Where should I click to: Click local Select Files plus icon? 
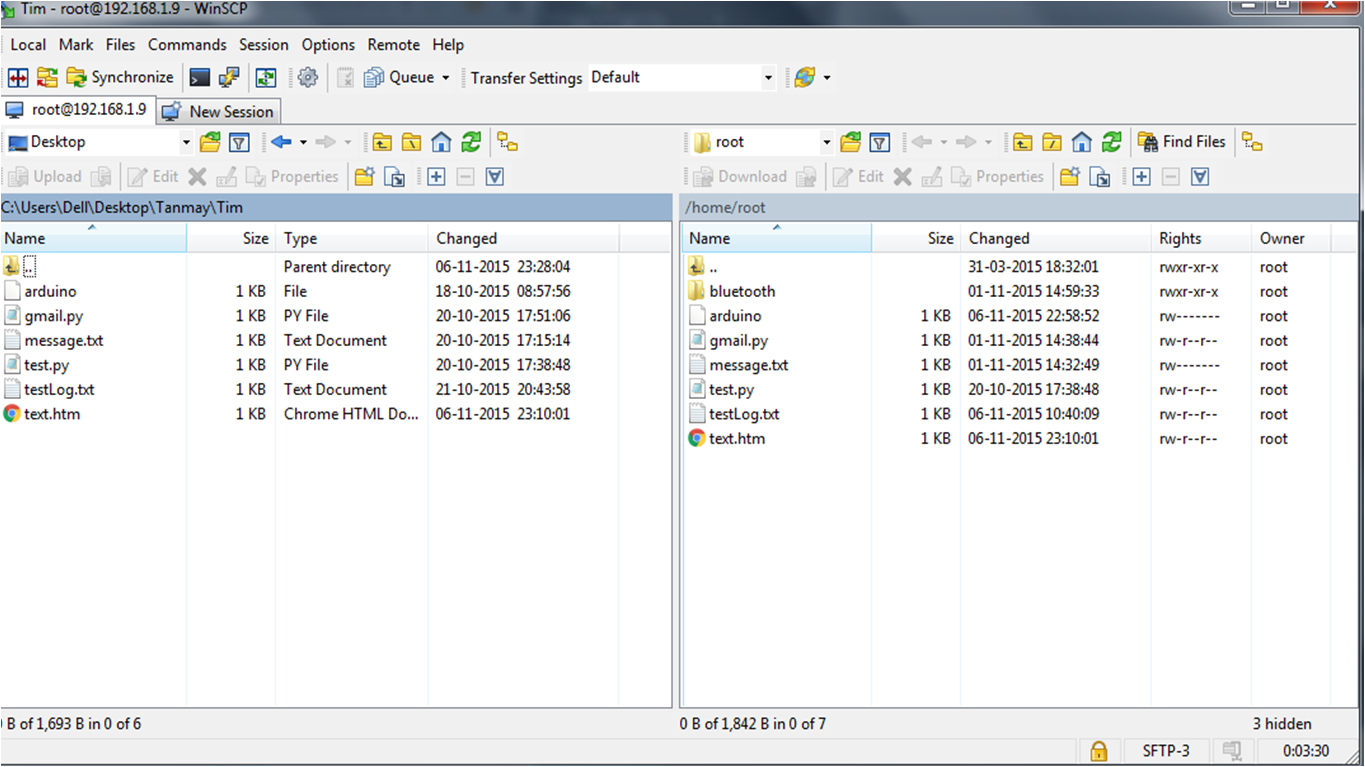pyautogui.click(x=436, y=177)
